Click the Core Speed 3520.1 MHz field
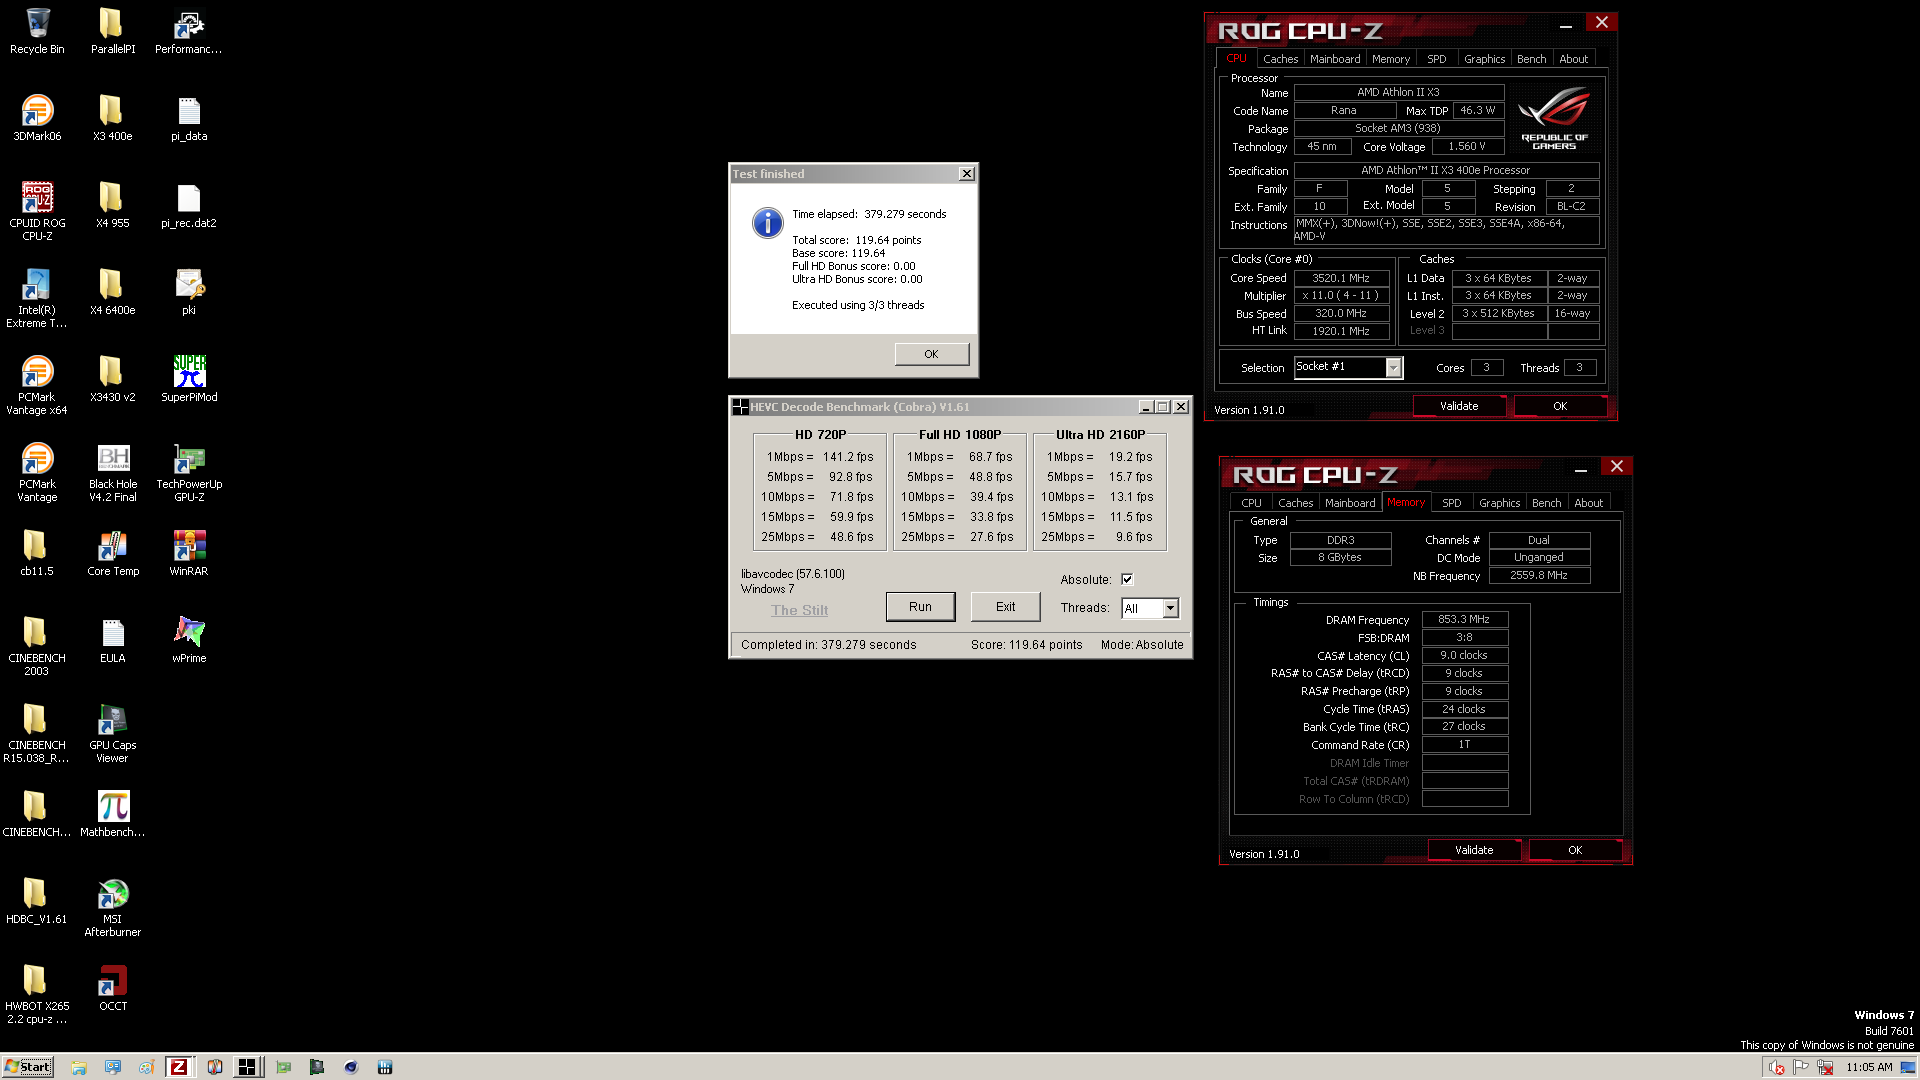 pyautogui.click(x=1341, y=279)
